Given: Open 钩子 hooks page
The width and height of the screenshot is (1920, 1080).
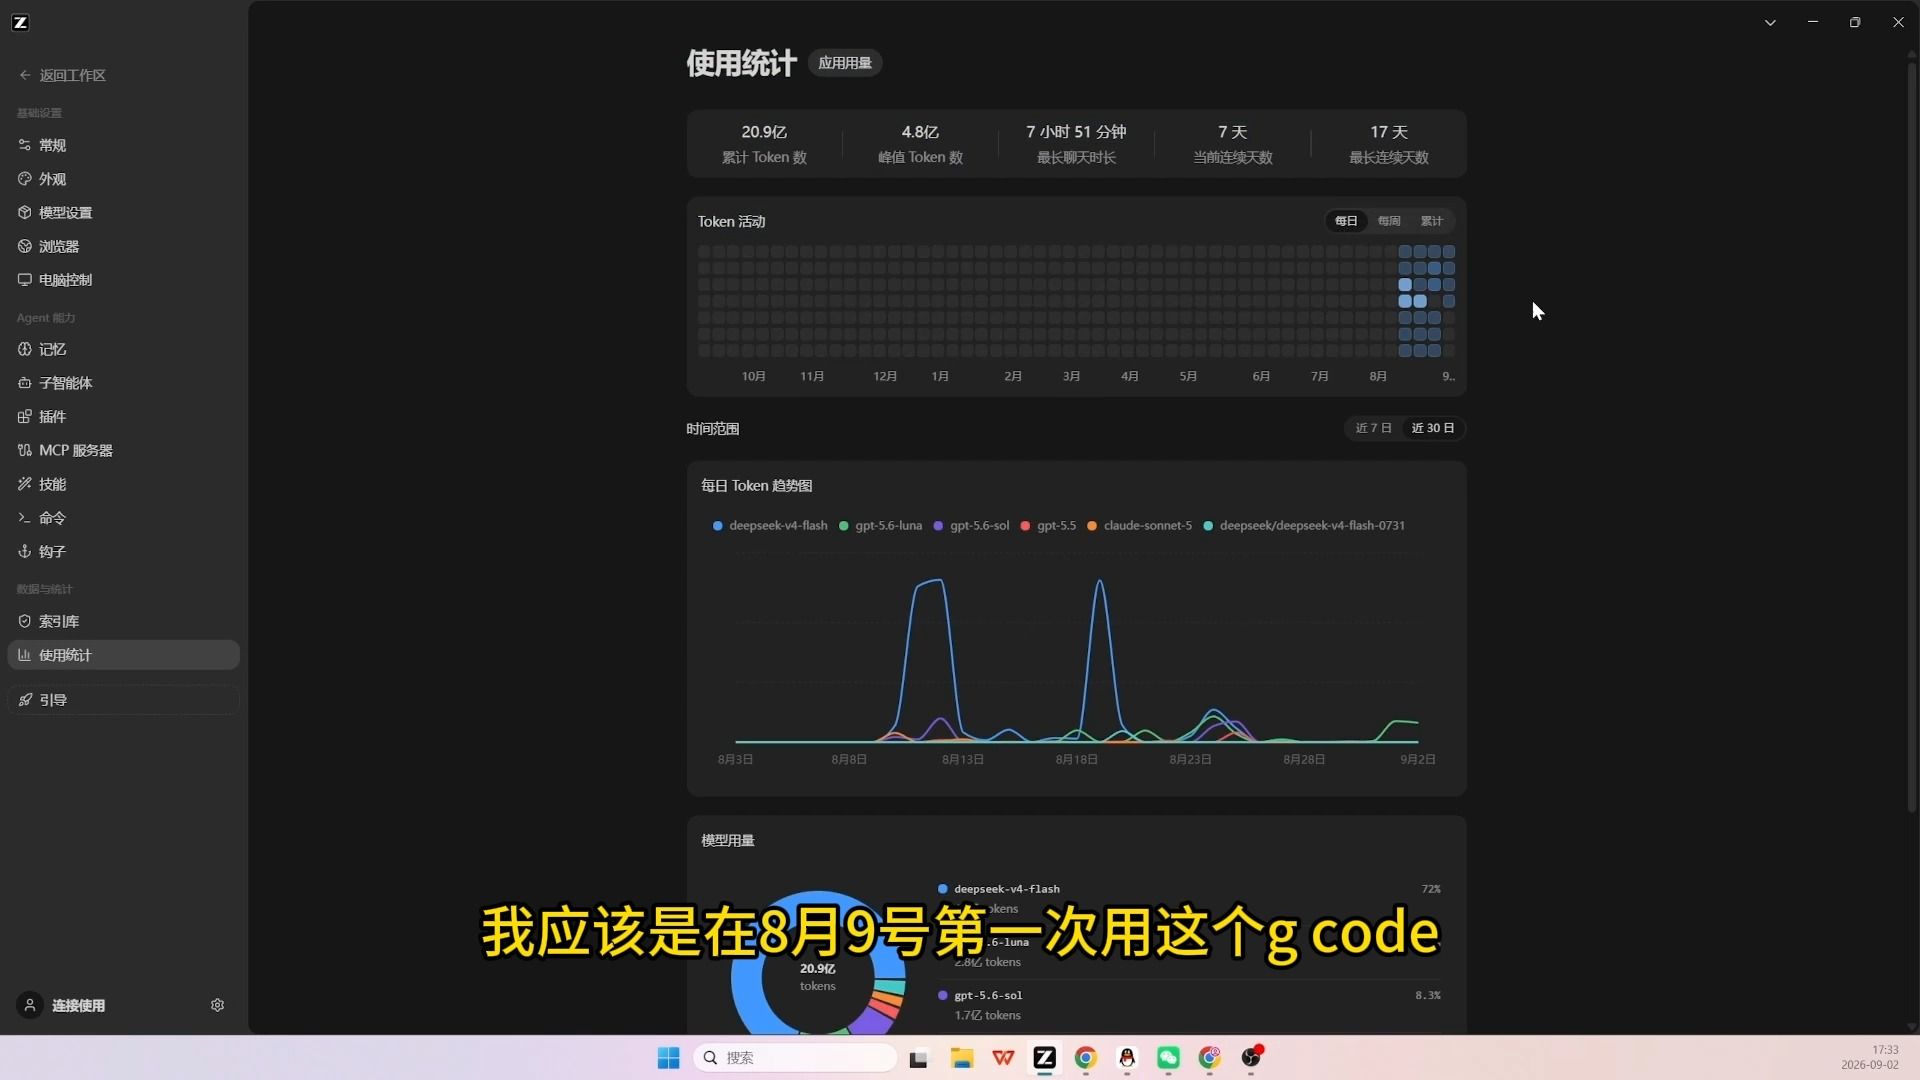Looking at the screenshot, I should (x=123, y=551).
